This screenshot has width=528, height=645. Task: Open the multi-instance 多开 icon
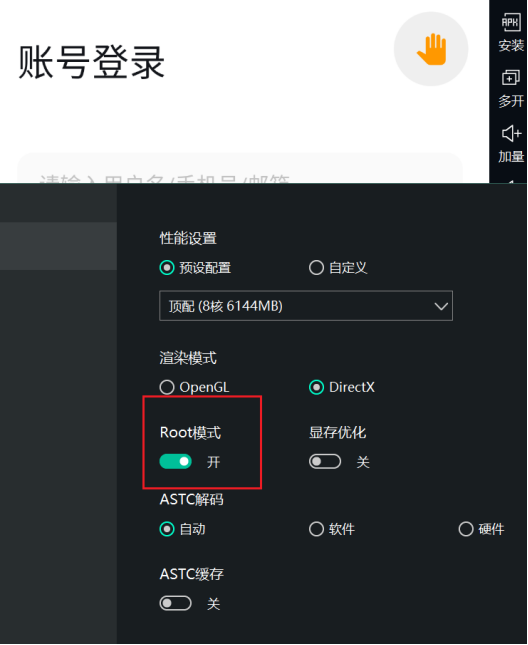[510, 78]
